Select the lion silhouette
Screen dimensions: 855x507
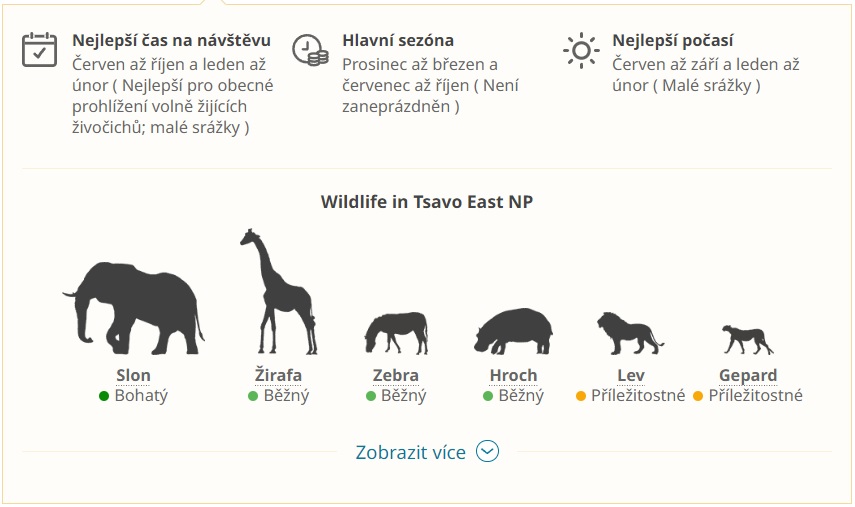pyautogui.click(x=630, y=334)
